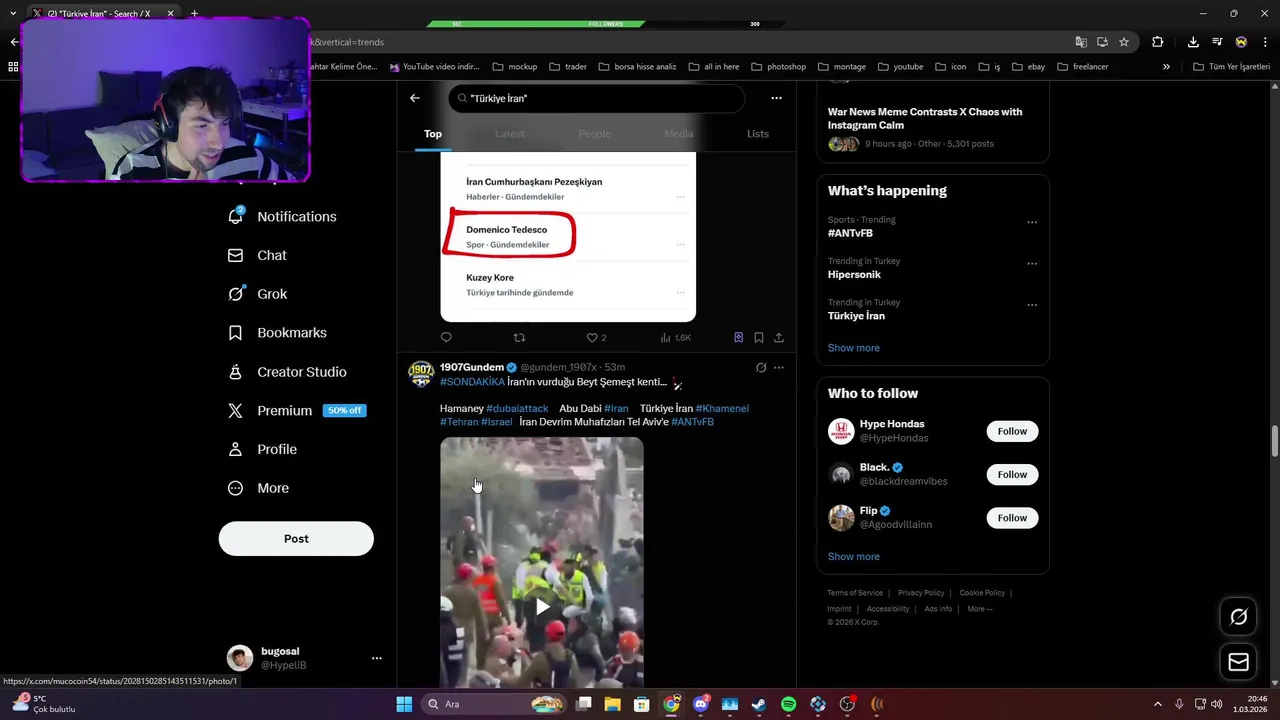The width and height of the screenshot is (1280, 720).
Task: Click the Windows taskbar search box Ara
Action: (x=493, y=704)
